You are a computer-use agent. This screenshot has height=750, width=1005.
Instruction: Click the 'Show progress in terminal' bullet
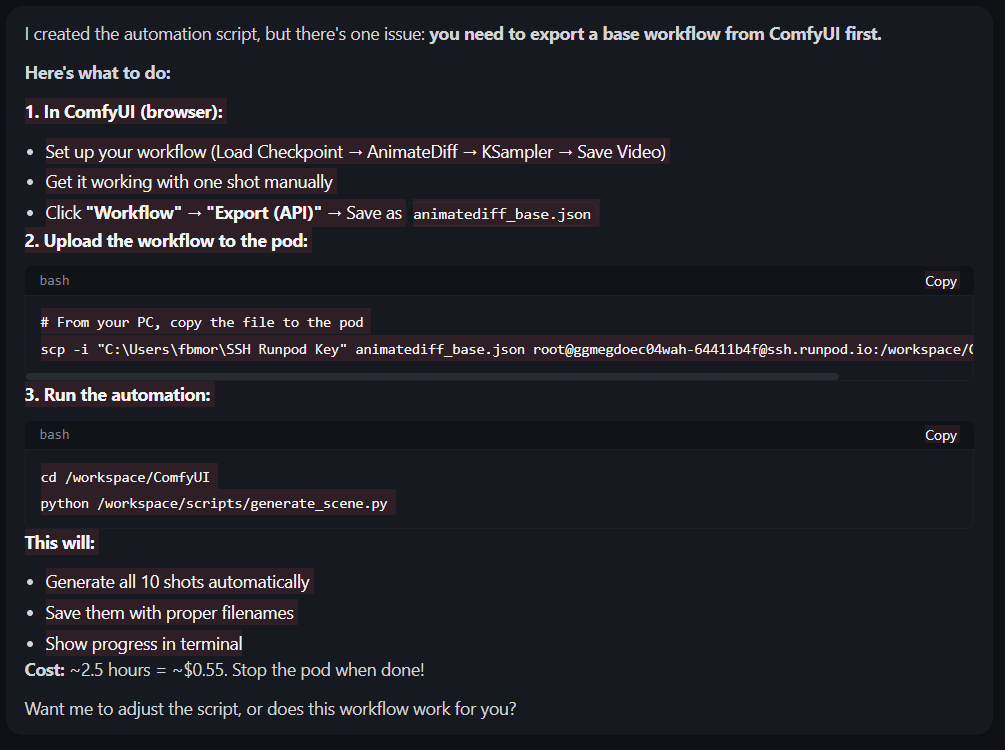point(144,644)
